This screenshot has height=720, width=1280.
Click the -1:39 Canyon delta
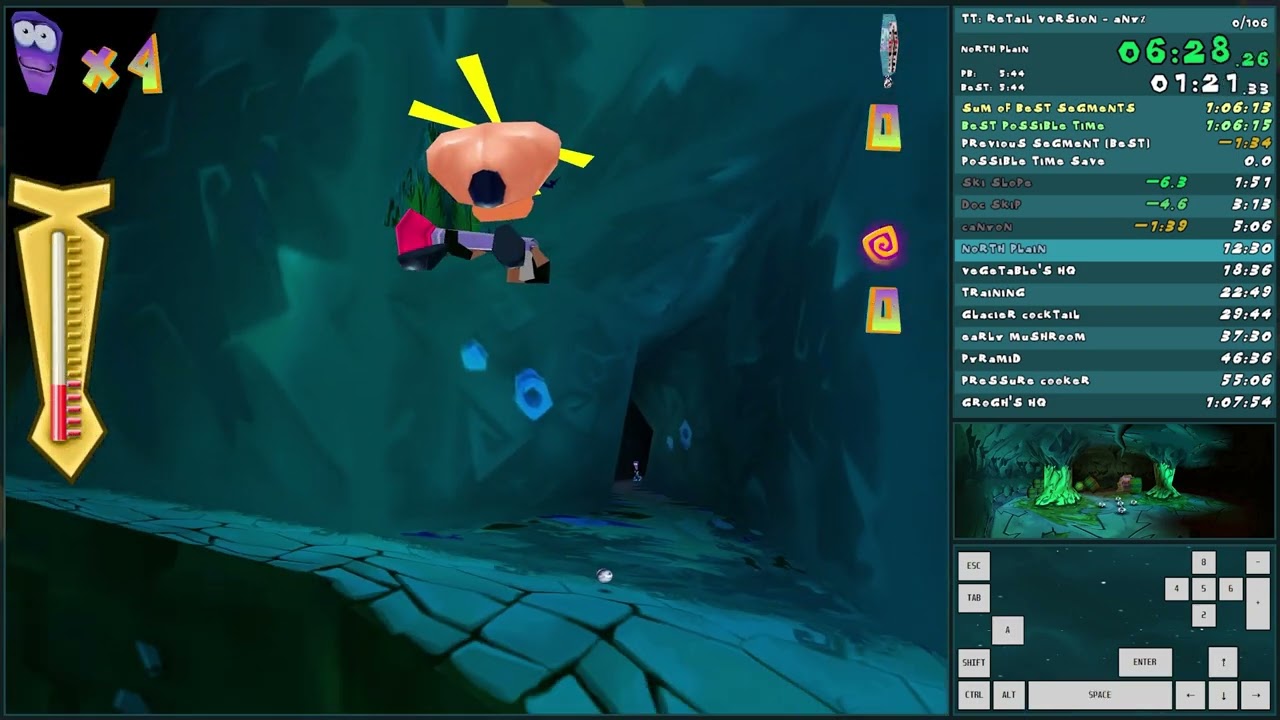pos(1161,227)
